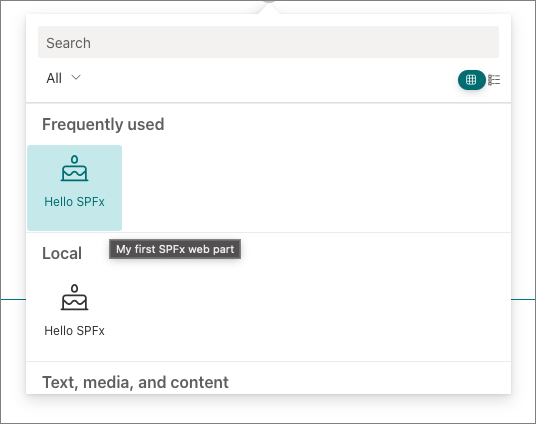Click the Frequently used heading

pos(103,124)
